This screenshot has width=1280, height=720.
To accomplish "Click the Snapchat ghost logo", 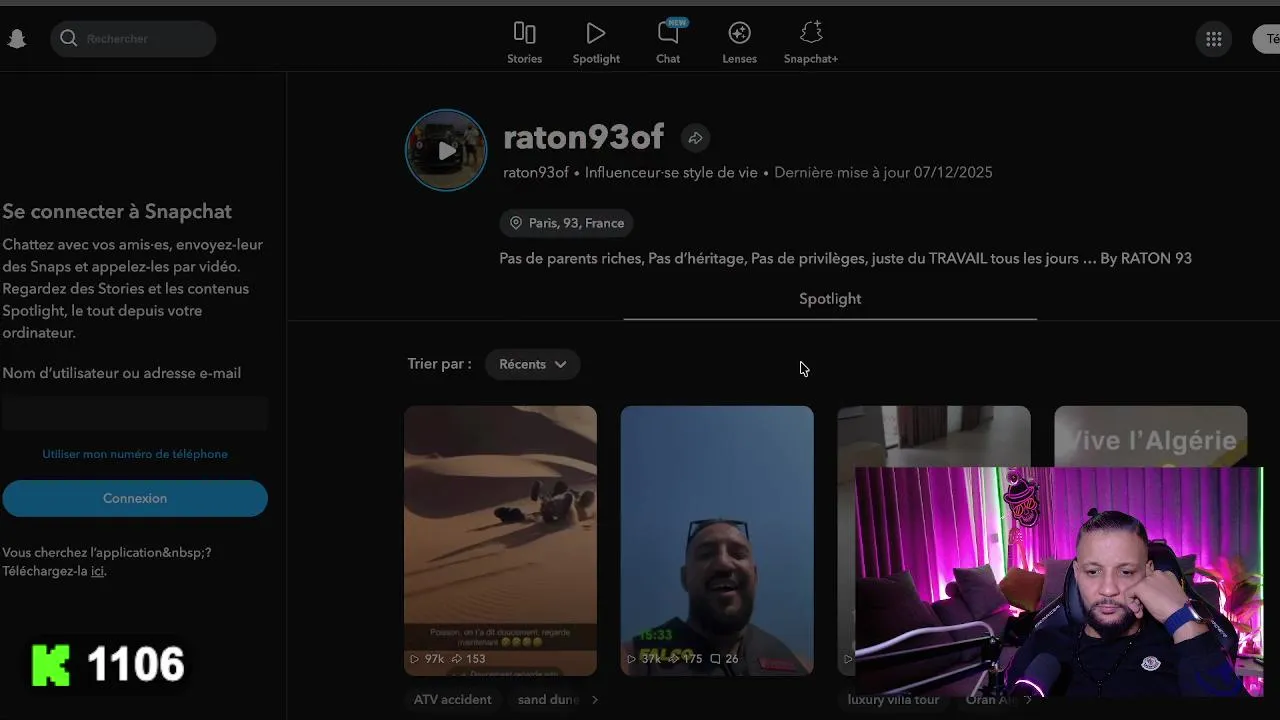I will pos(16,39).
